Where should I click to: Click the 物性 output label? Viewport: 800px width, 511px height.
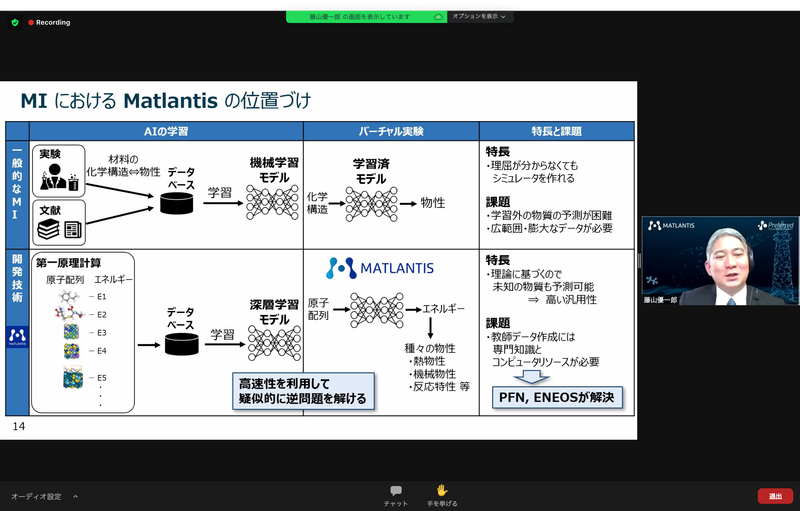coord(433,203)
